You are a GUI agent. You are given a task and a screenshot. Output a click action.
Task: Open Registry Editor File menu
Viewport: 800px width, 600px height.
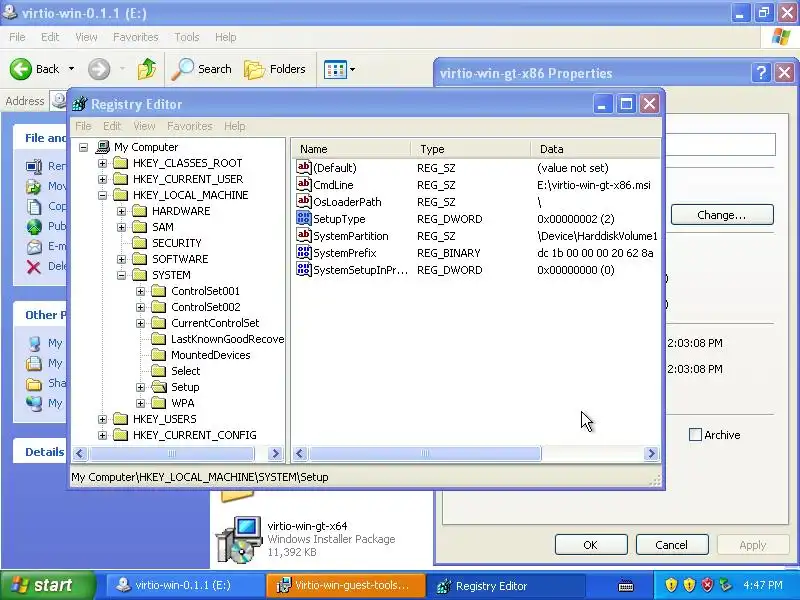(83, 126)
